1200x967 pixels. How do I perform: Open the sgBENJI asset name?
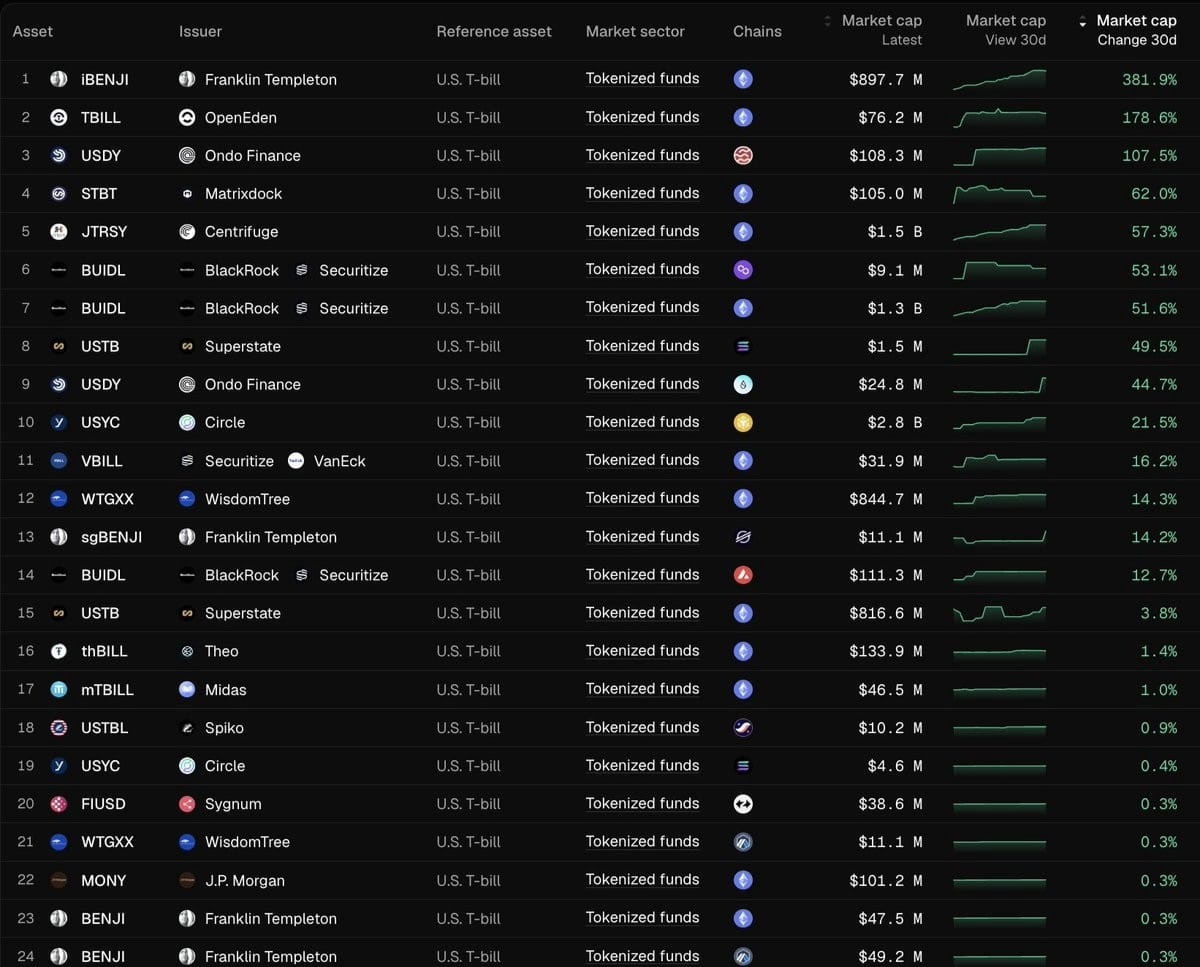click(111, 537)
